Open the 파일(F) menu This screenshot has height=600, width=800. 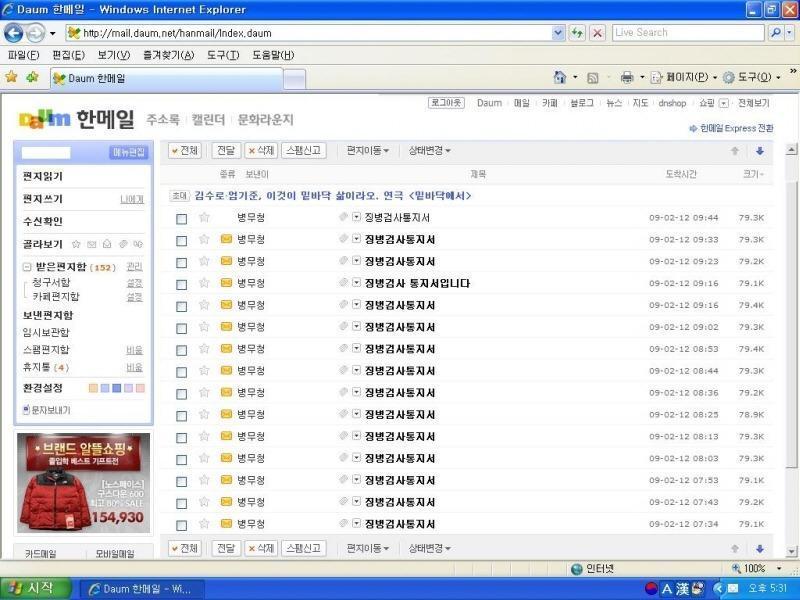(23, 55)
